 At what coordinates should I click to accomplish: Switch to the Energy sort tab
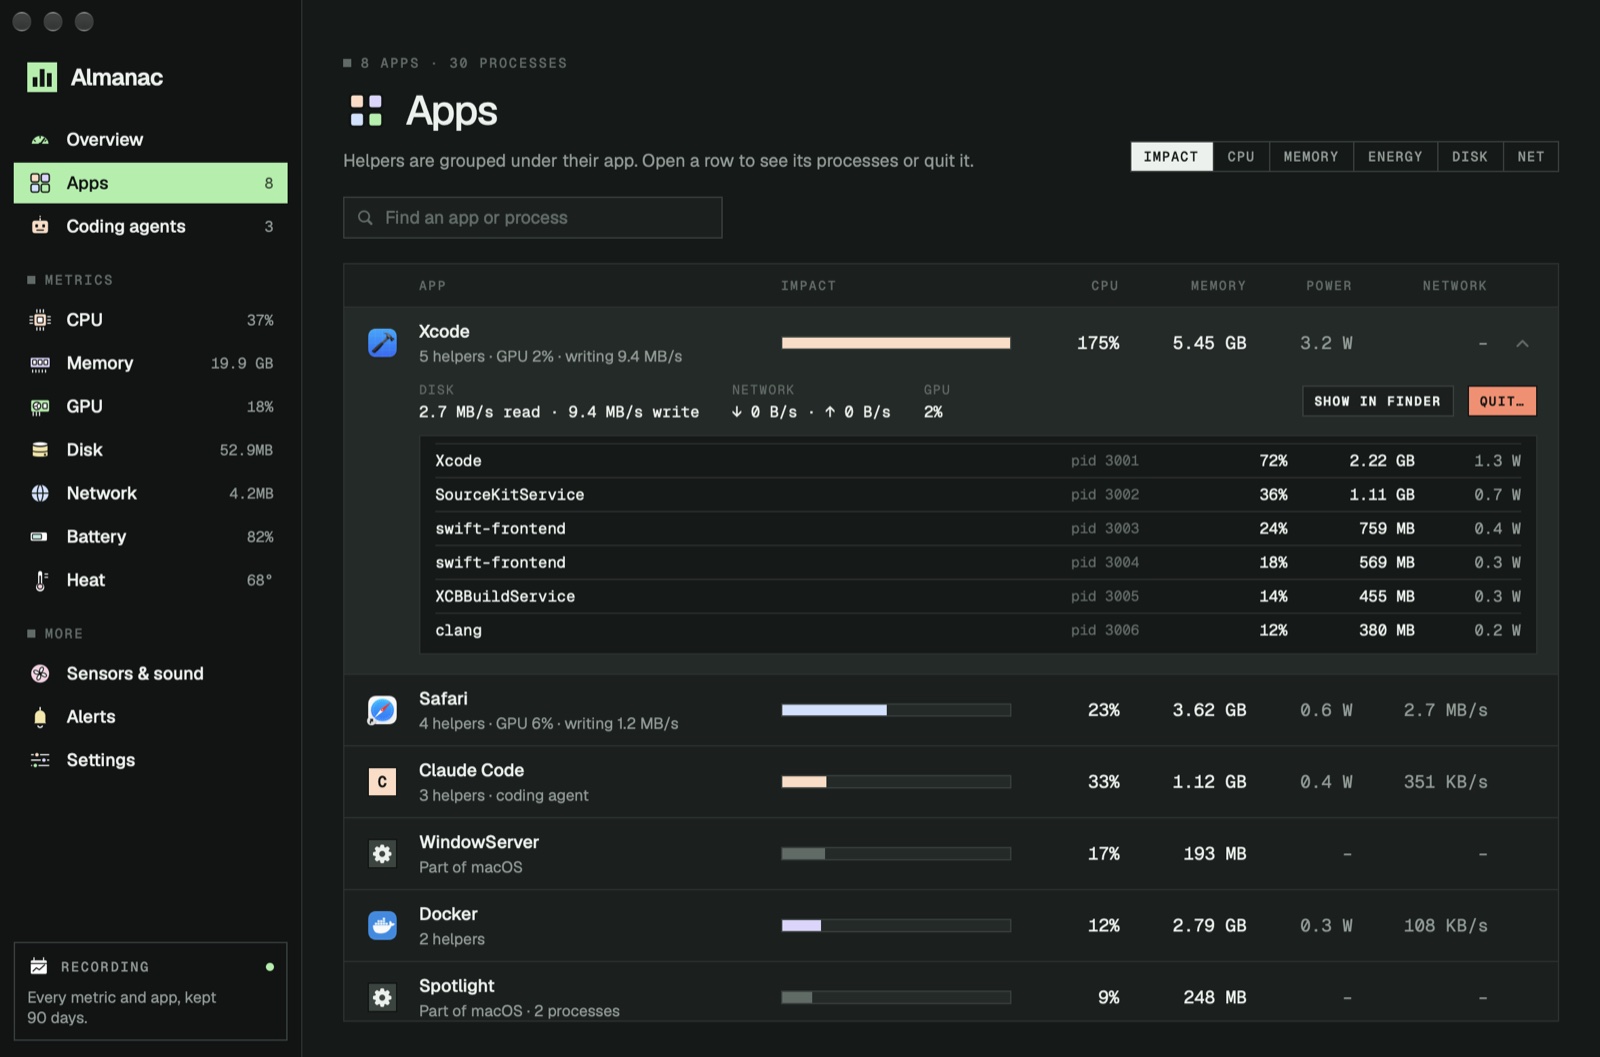click(x=1395, y=157)
